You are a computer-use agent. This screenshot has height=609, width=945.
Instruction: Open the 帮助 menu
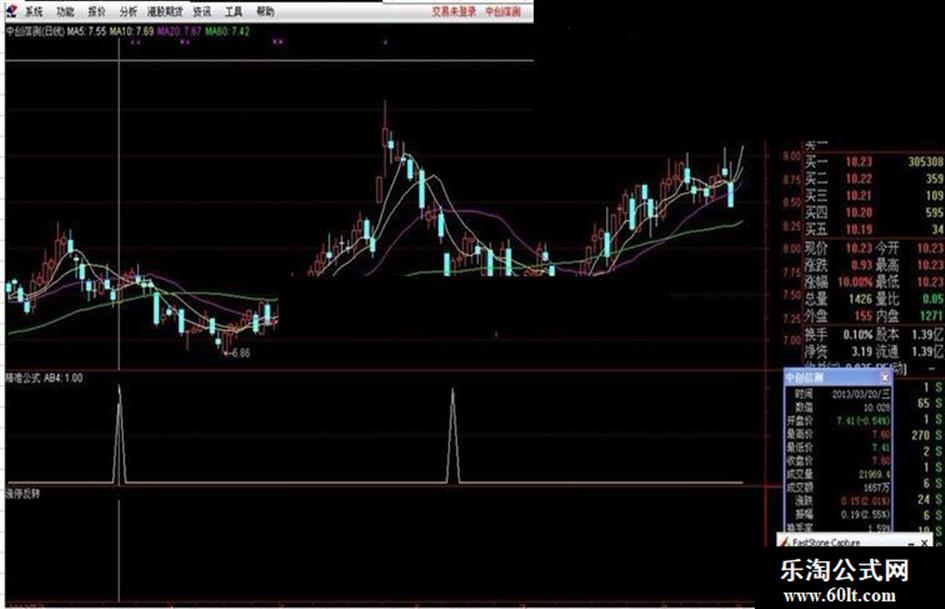(265, 11)
